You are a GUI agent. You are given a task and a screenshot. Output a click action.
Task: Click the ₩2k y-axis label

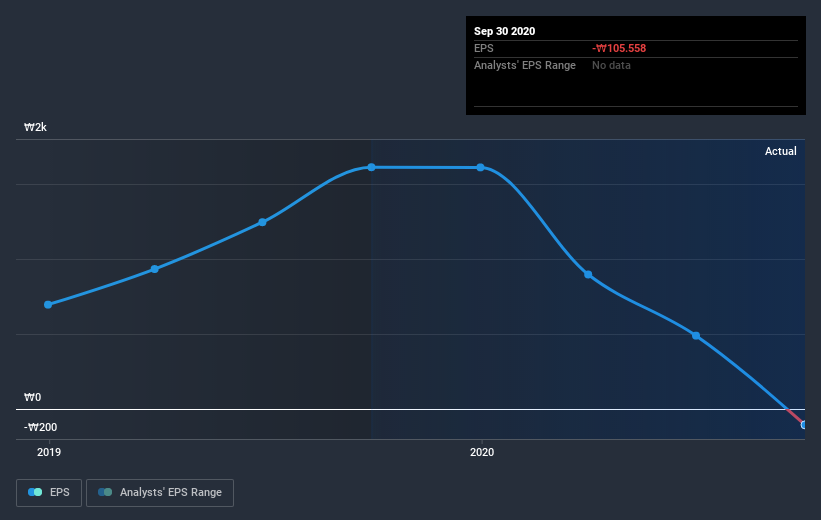coord(36,127)
